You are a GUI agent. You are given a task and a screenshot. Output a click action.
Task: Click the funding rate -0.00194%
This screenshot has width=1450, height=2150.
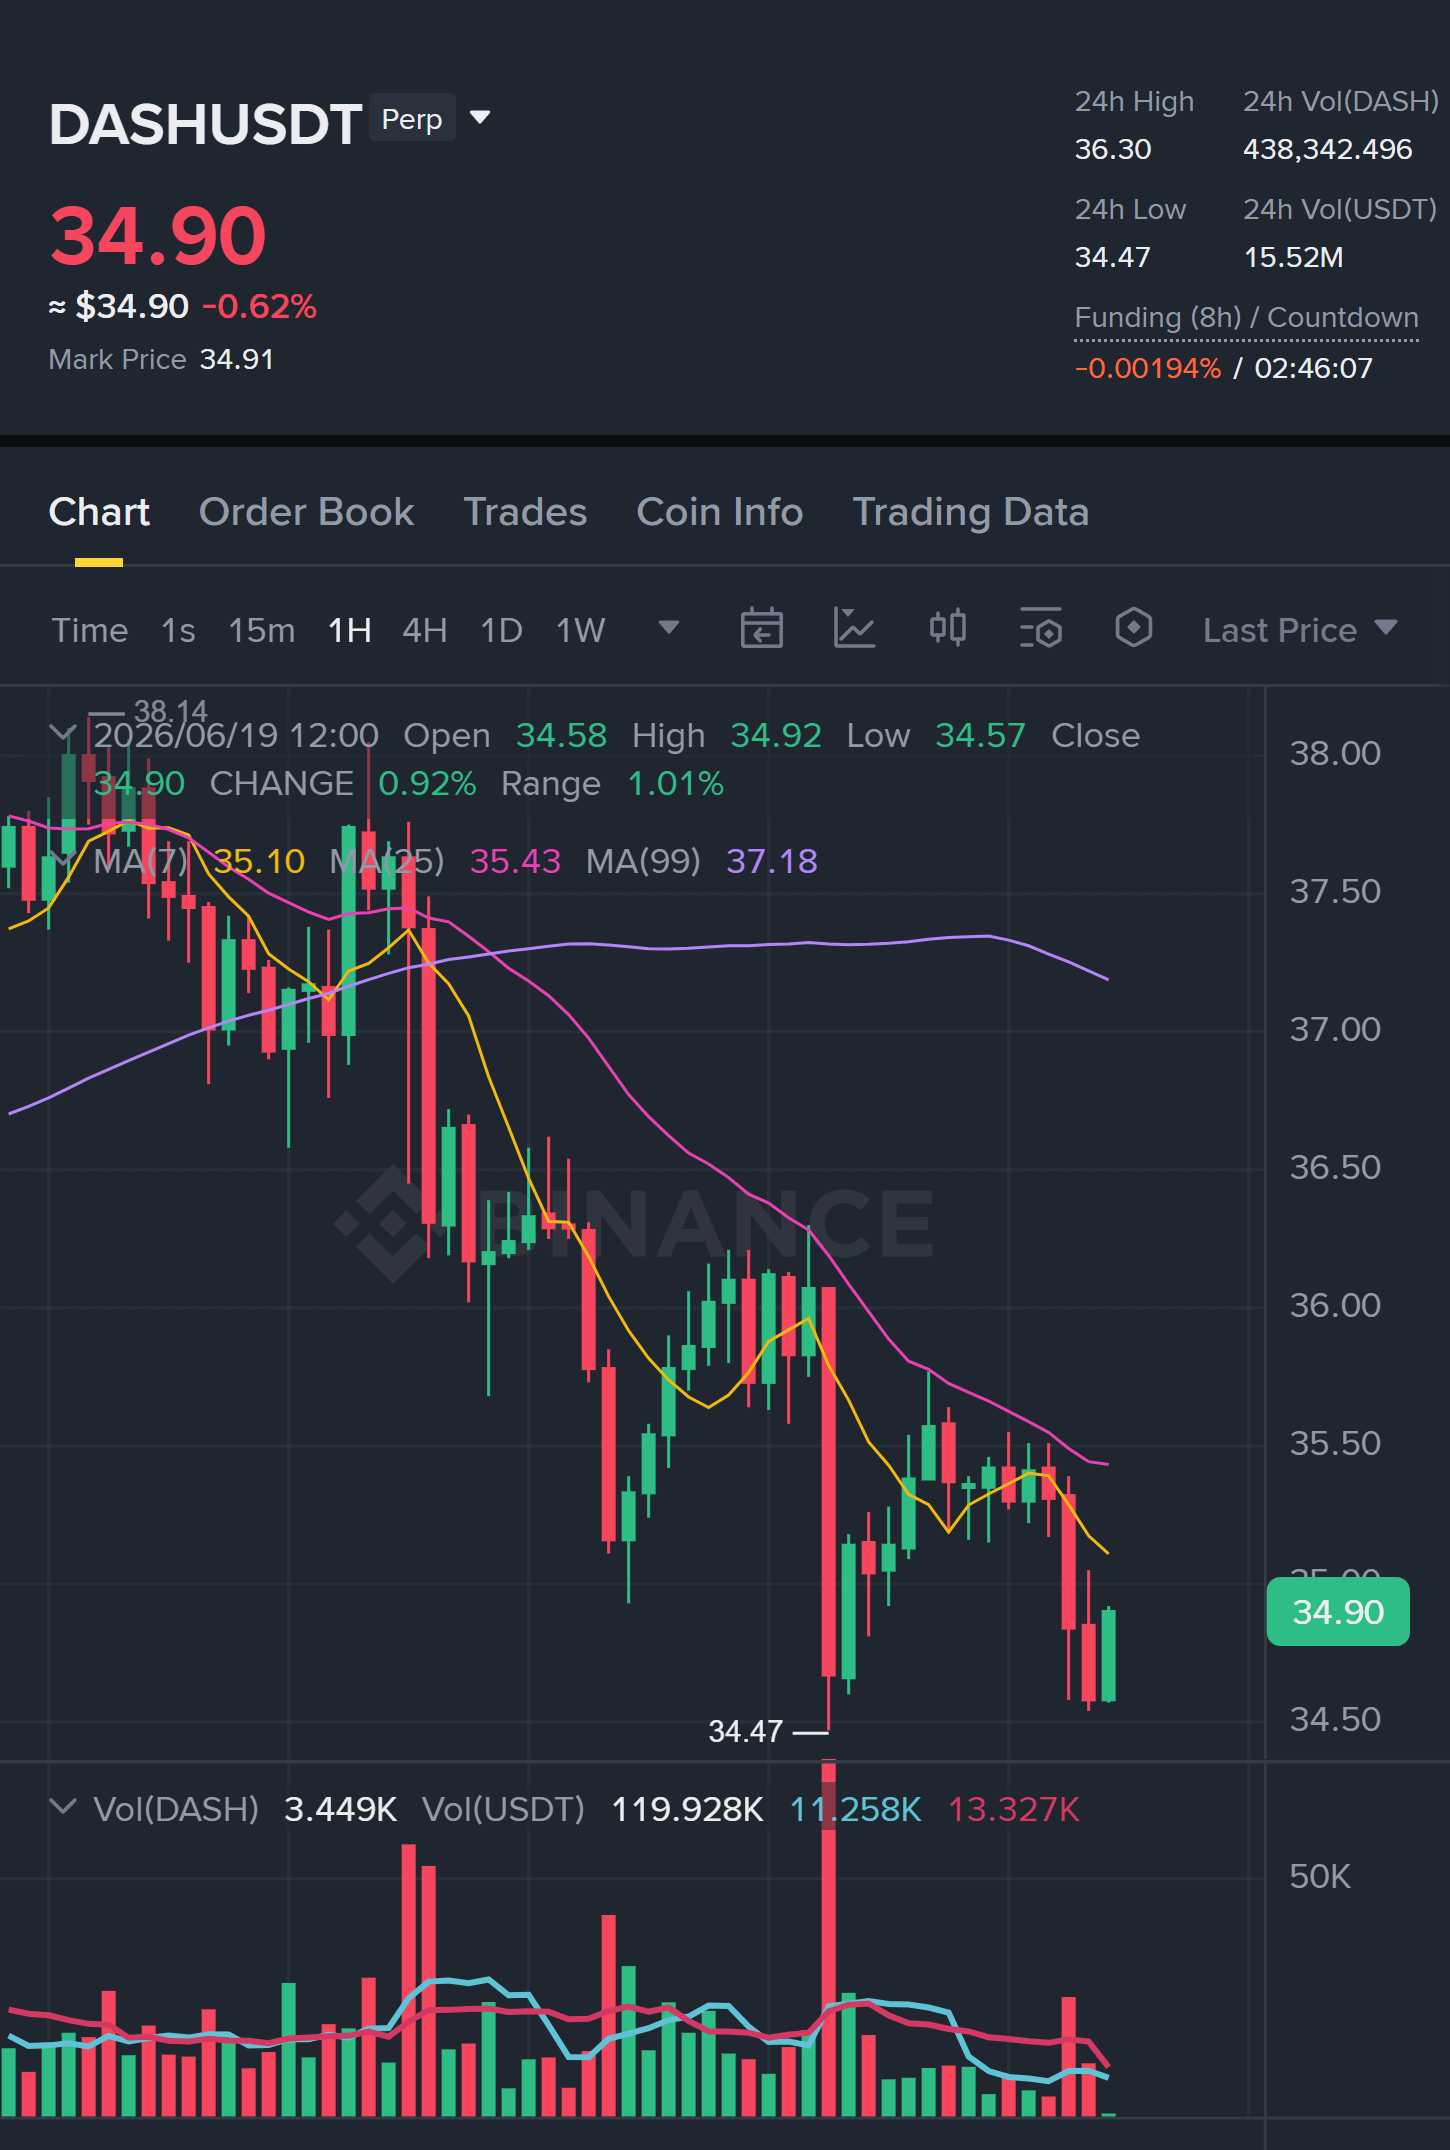click(x=1148, y=368)
